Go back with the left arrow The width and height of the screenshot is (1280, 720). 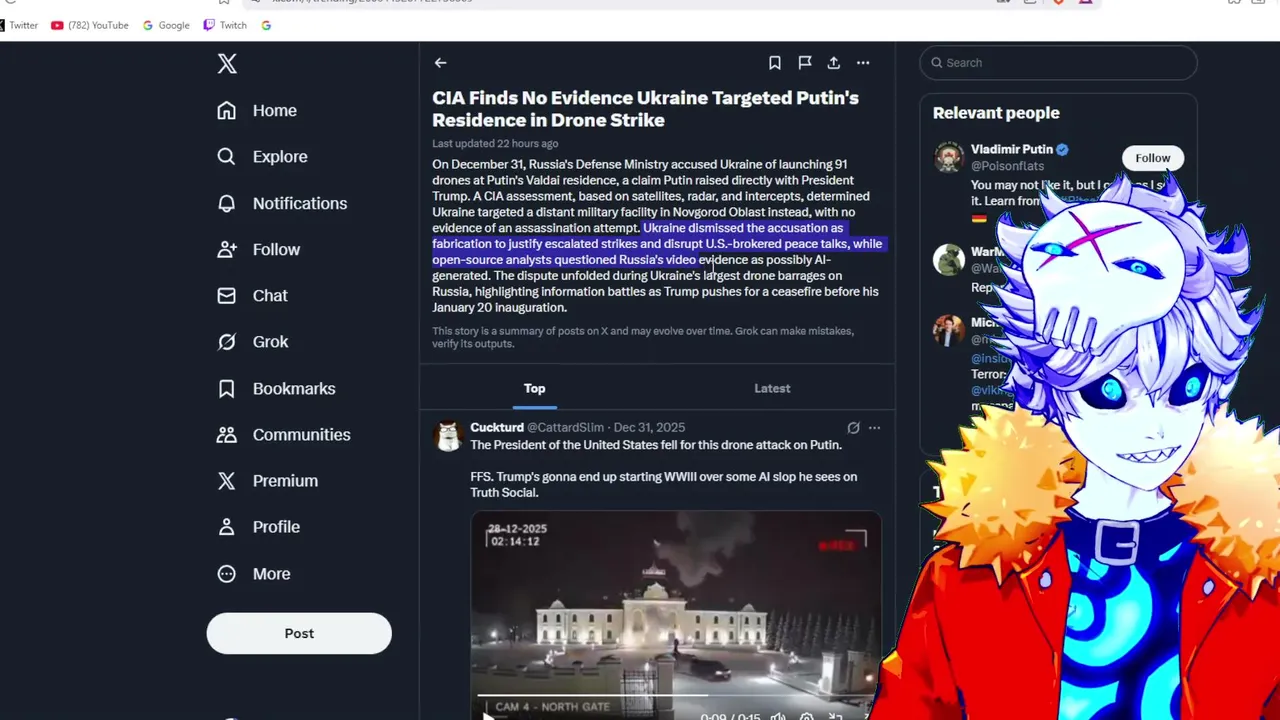[441, 63]
